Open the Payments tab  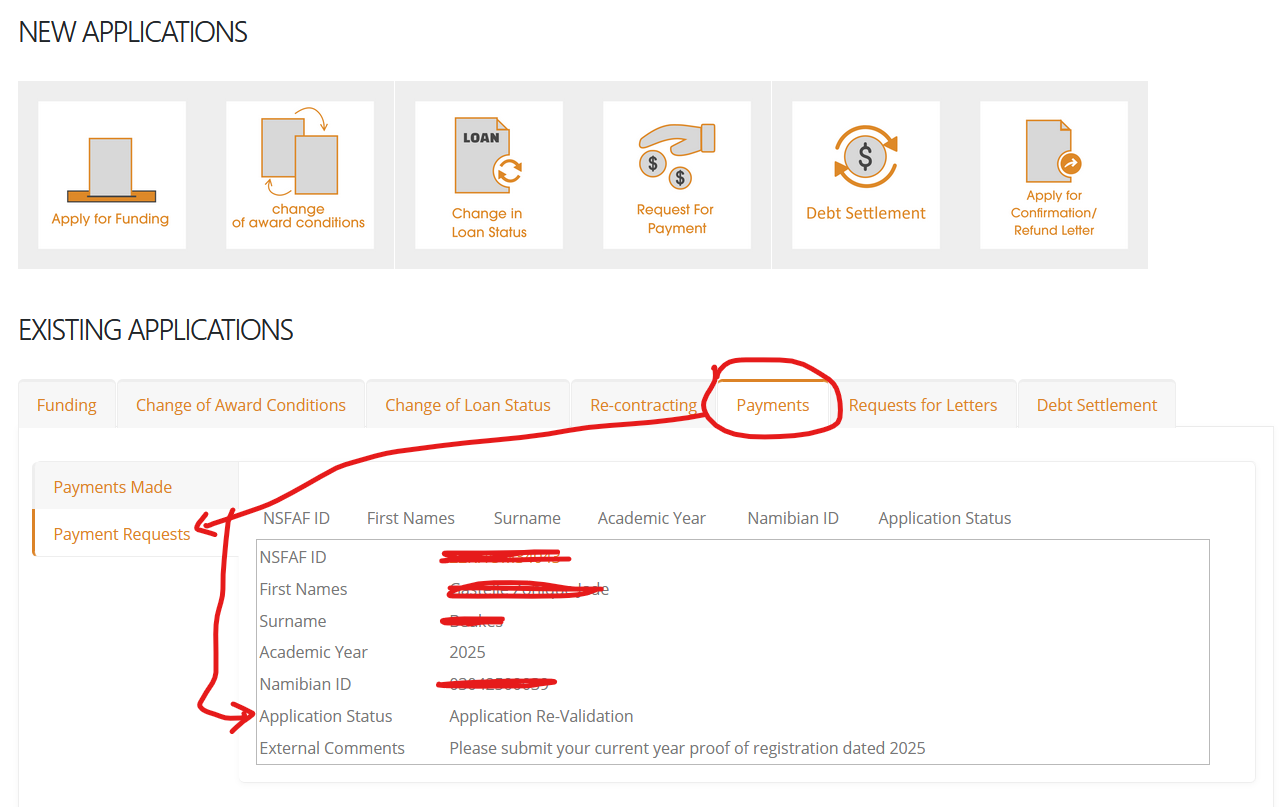(773, 405)
